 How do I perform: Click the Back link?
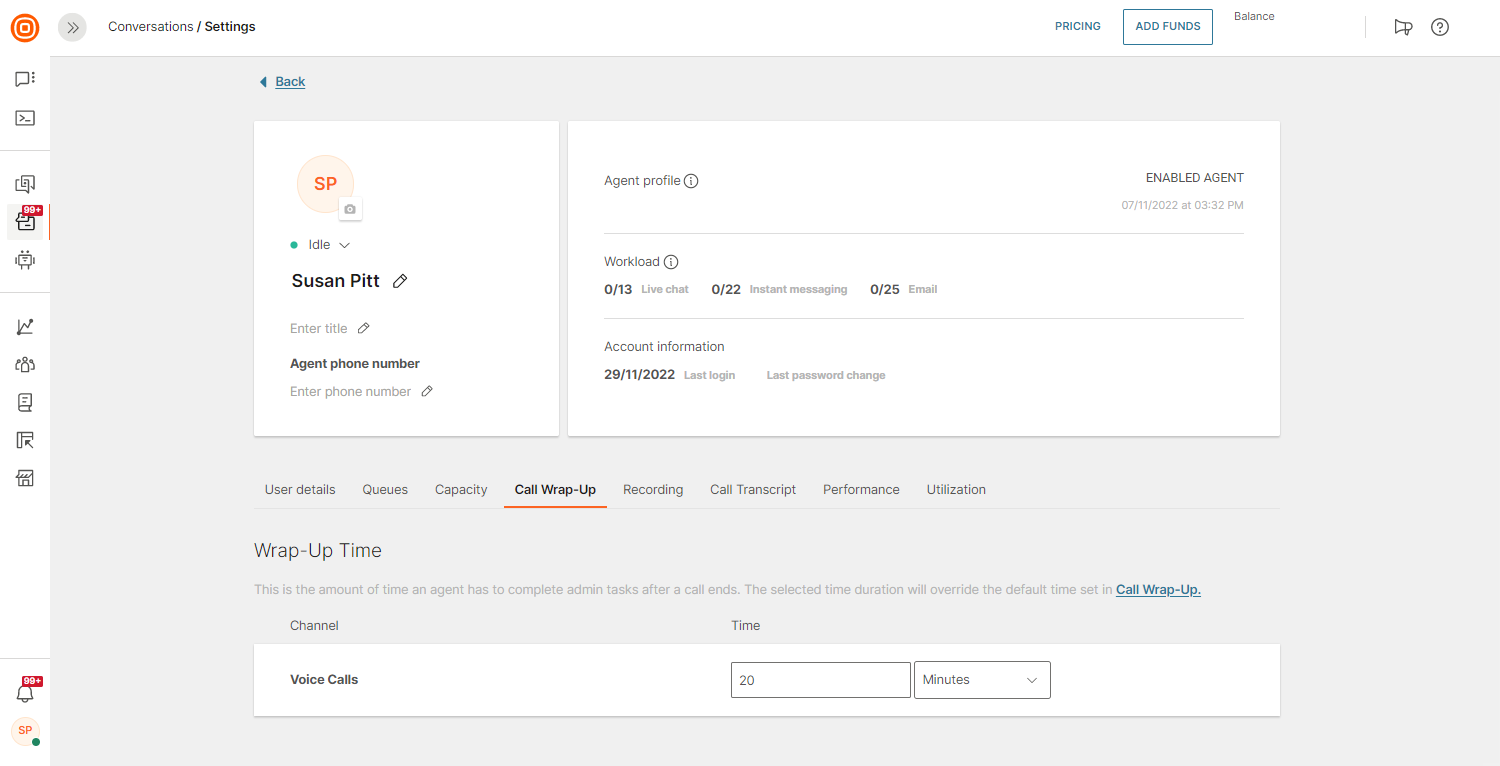coord(290,82)
